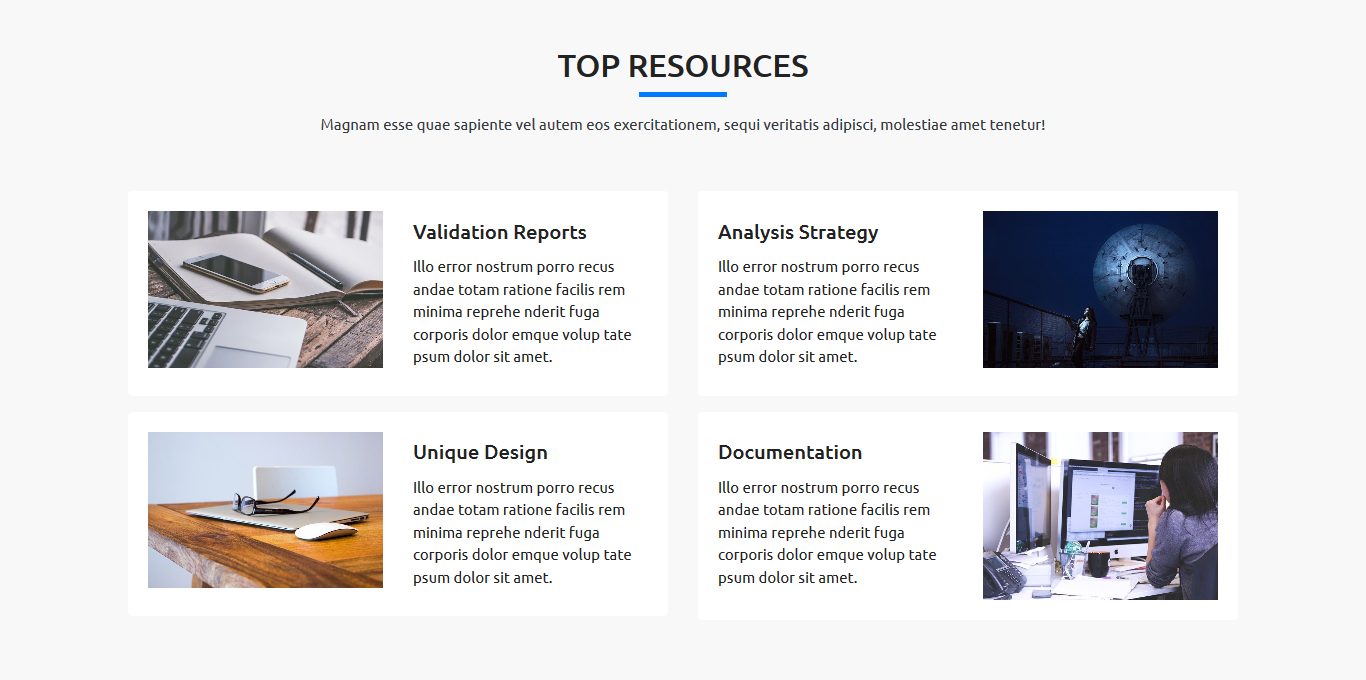View the Analysis Strategy satellite dish image
The image size is (1366, 680).
tap(1100, 289)
